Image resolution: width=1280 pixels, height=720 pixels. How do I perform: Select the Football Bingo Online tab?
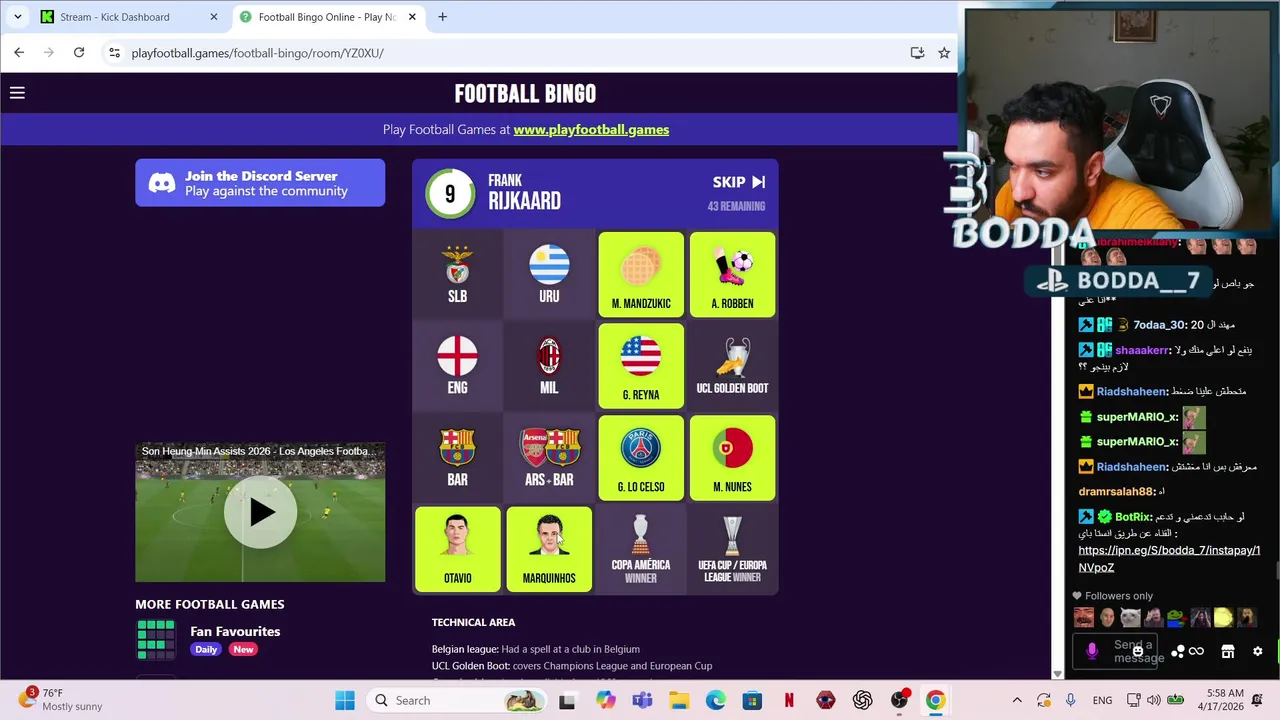[x=327, y=17]
